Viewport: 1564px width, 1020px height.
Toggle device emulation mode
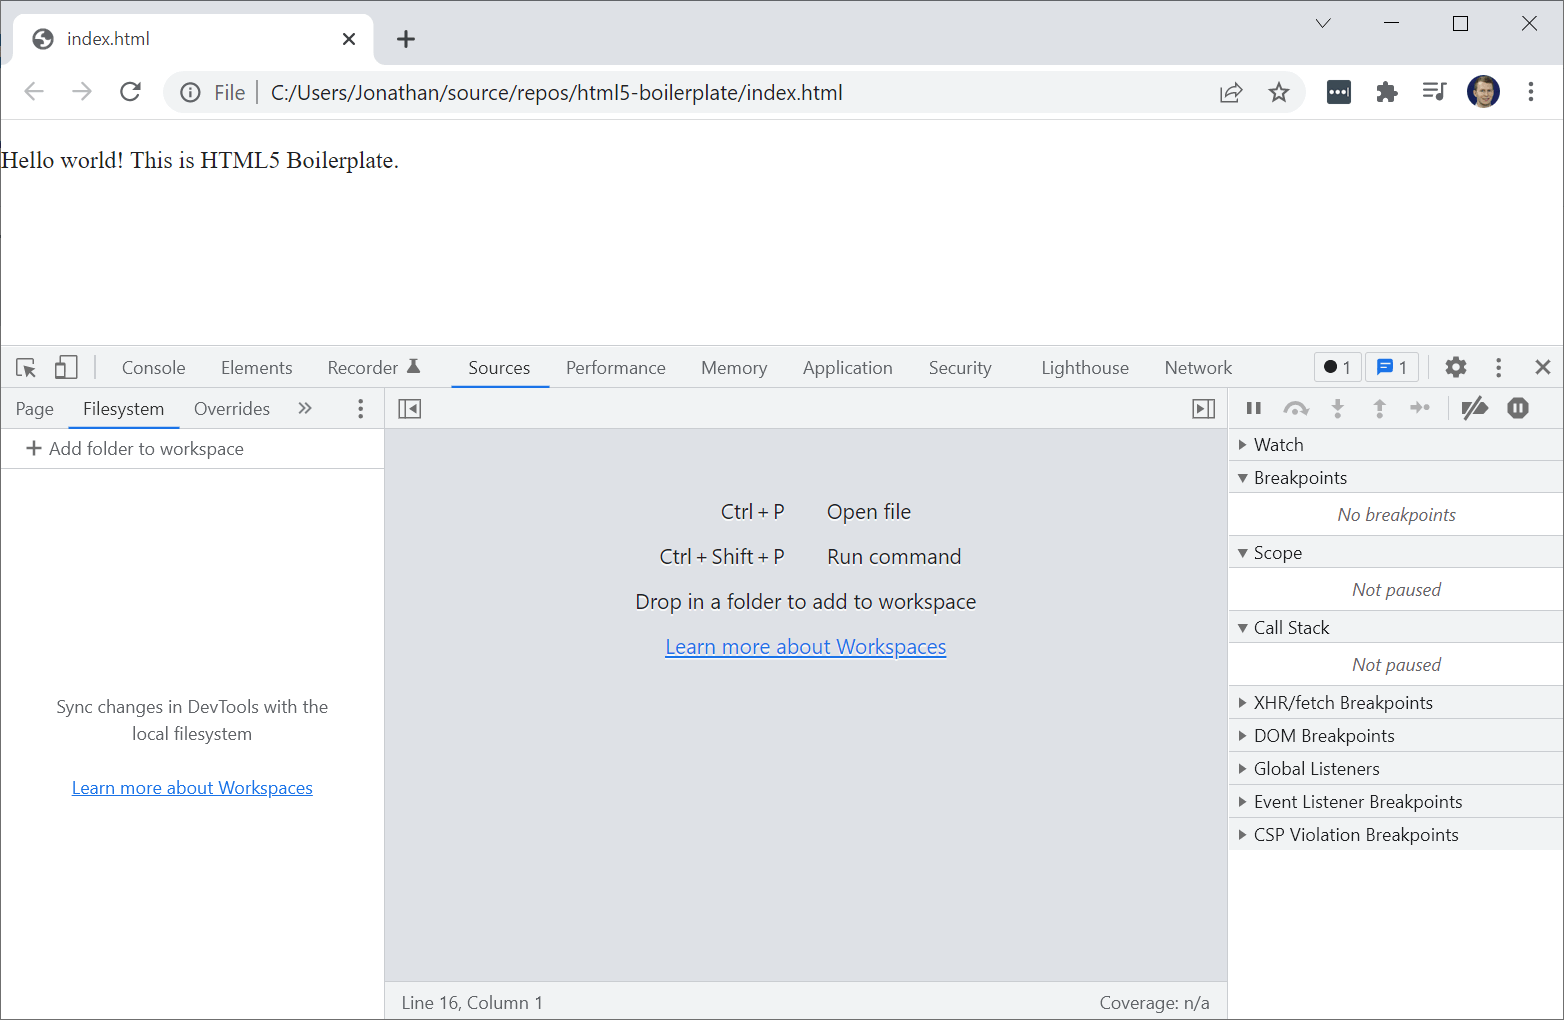click(65, 367)
